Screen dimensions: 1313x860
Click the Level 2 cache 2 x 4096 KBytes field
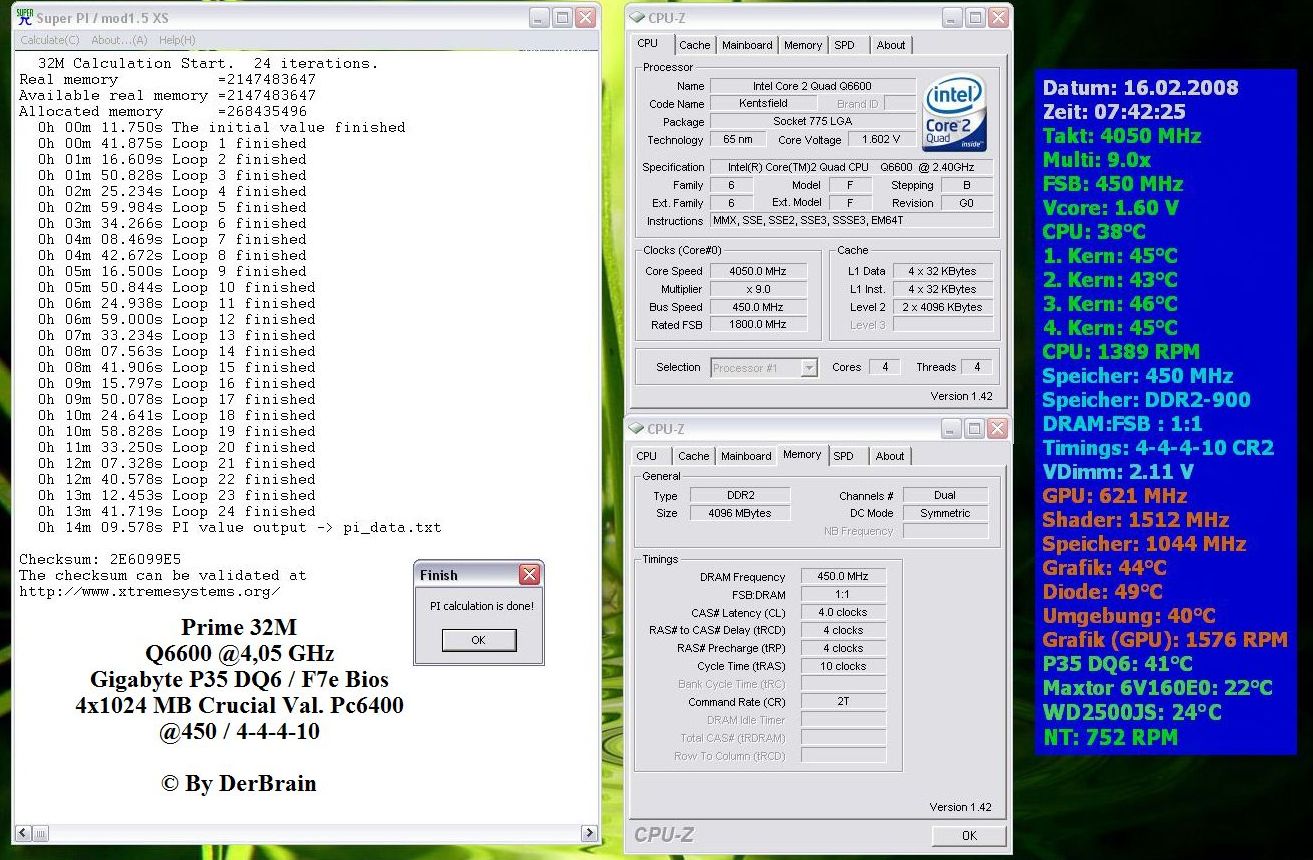(x=943, y=307)
